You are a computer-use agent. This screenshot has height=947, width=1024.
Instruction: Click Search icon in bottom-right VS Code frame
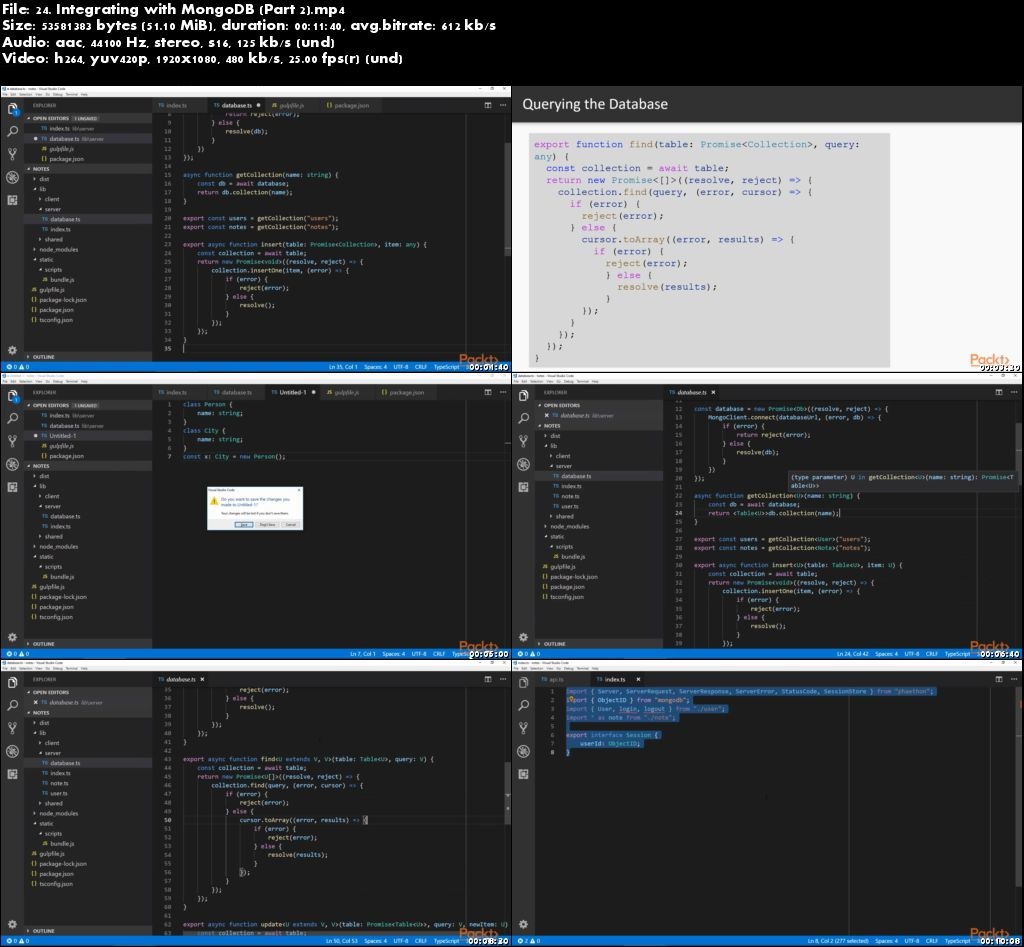[x=524, y=705]
